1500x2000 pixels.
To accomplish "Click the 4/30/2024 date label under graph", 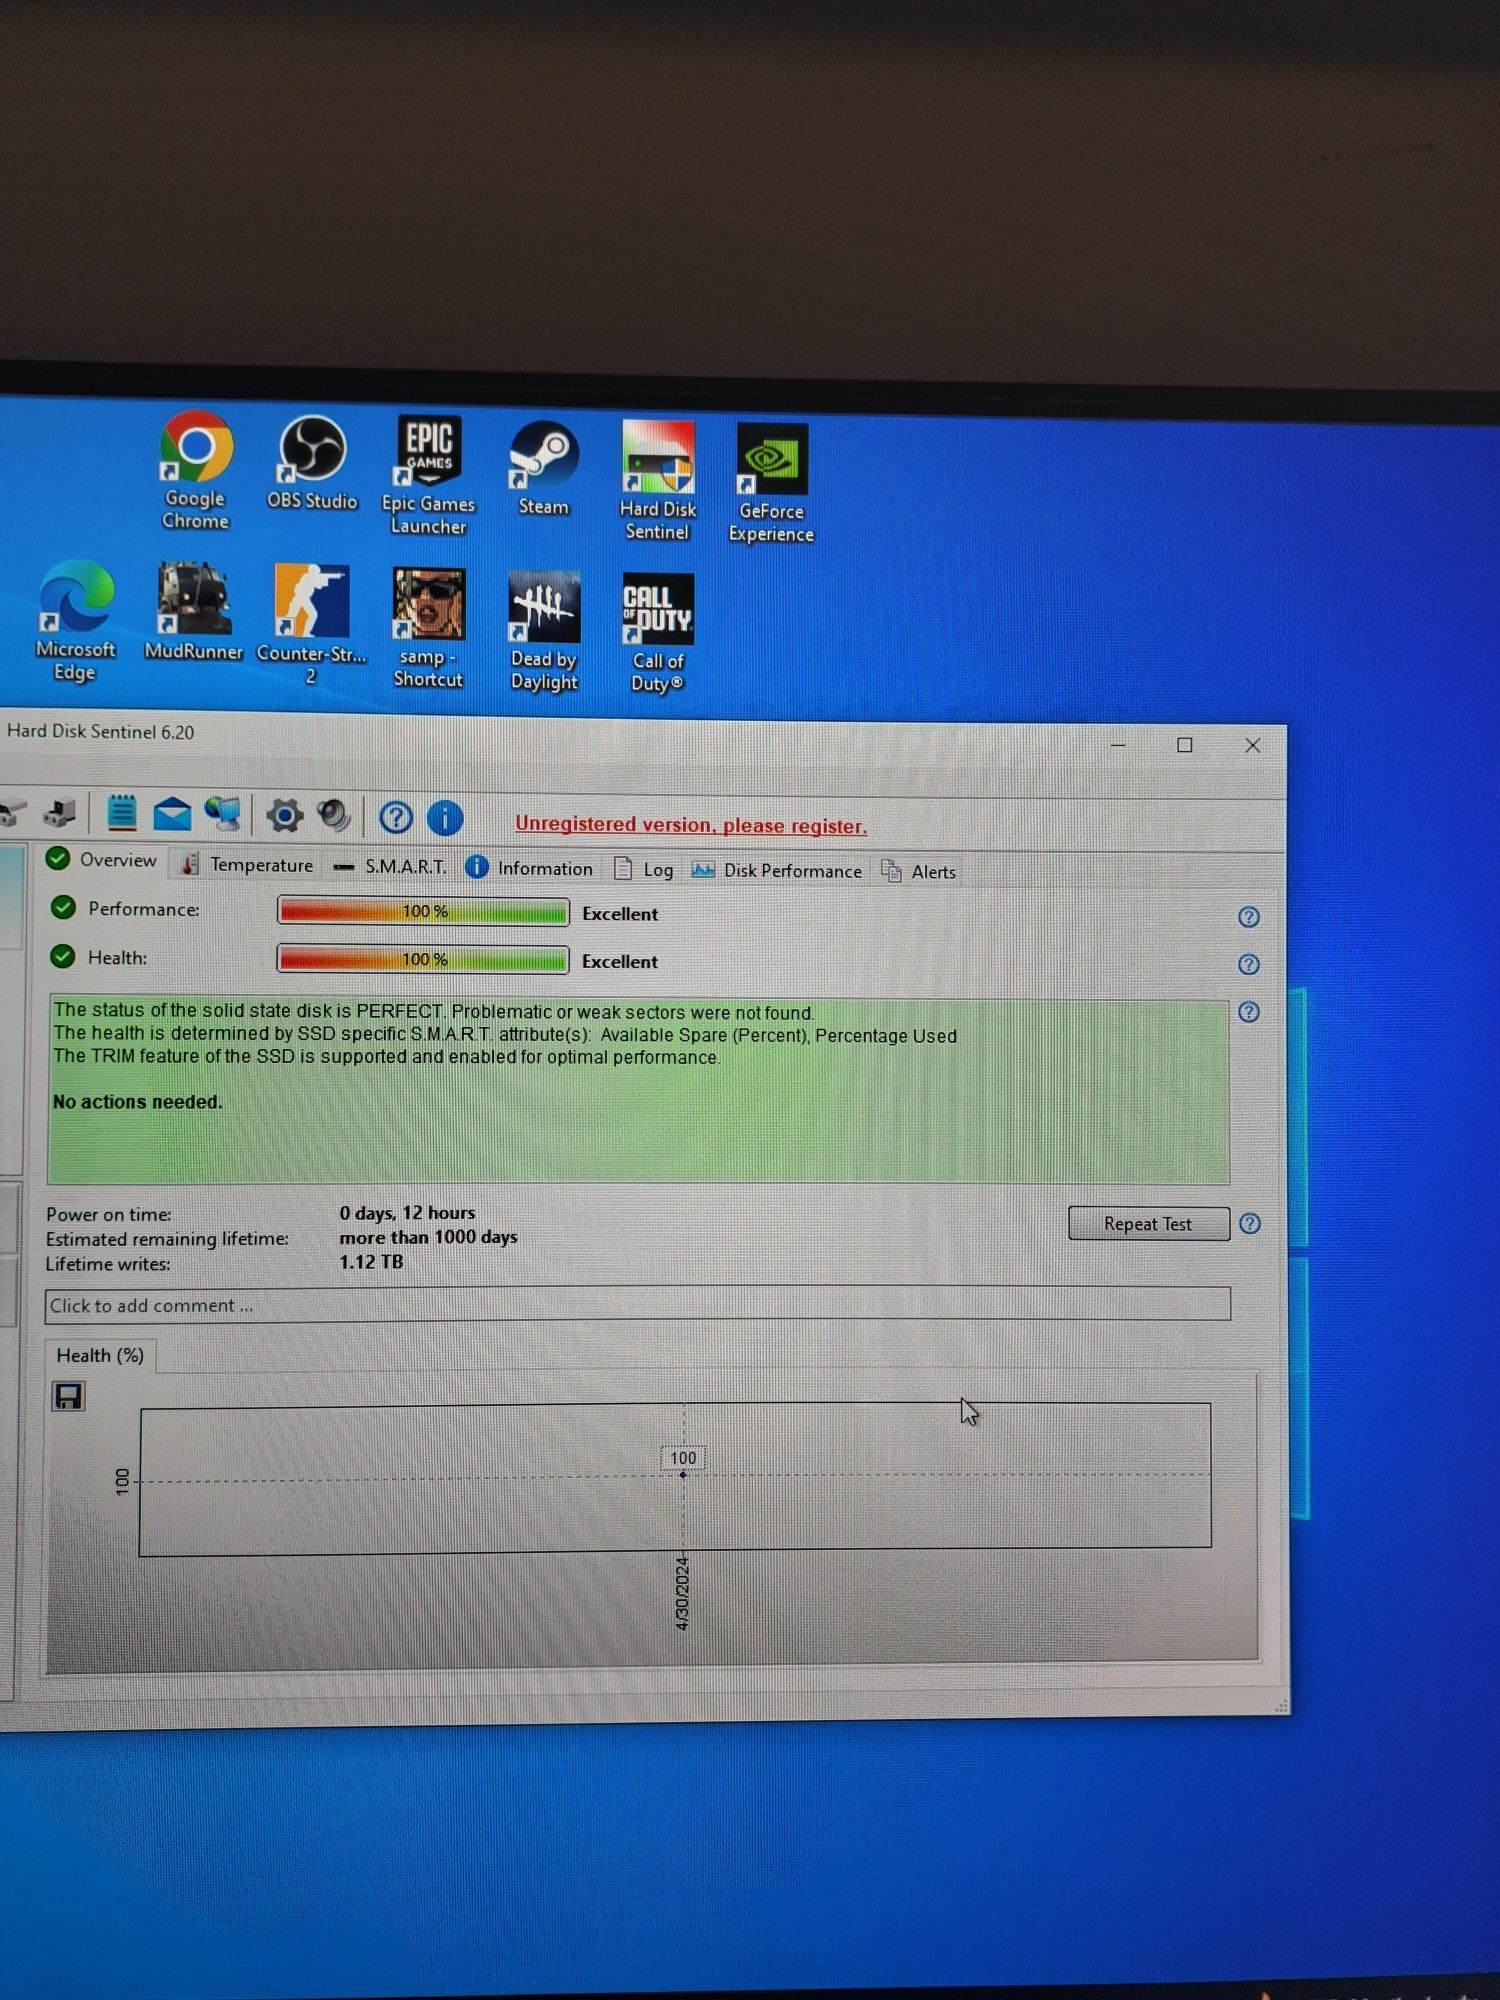I will click(x=683, y=1593).
